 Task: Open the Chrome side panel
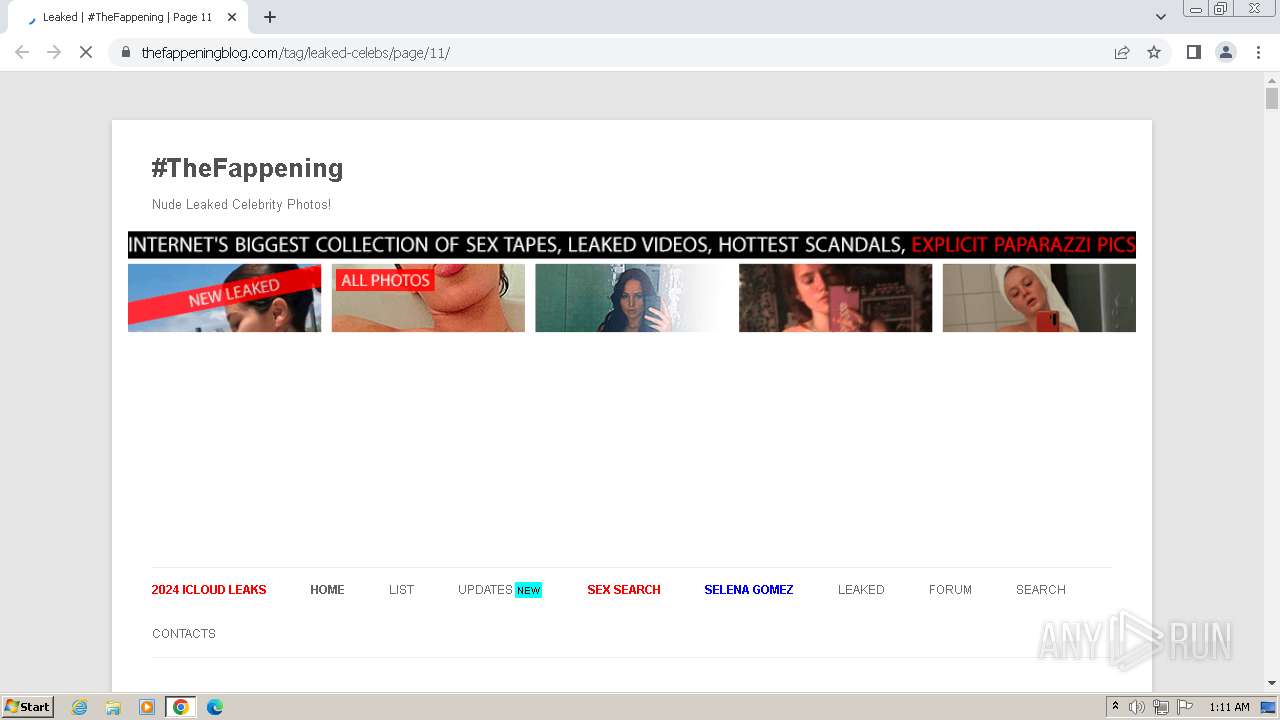(1193, 52)
